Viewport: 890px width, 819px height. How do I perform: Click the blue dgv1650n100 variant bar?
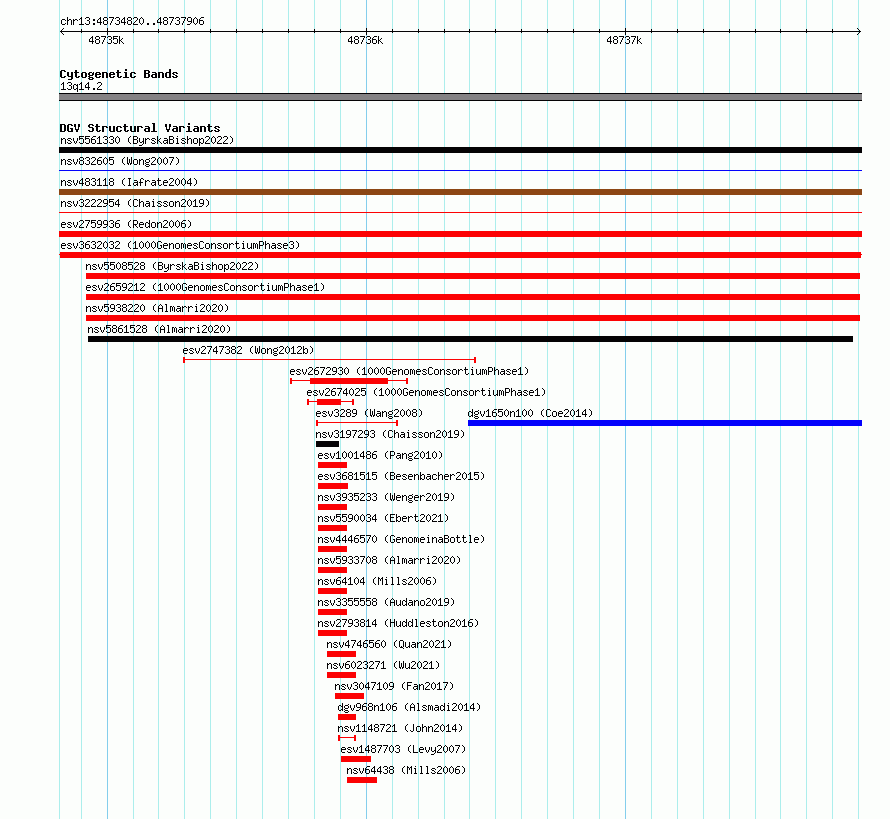[x=665, y=423]
